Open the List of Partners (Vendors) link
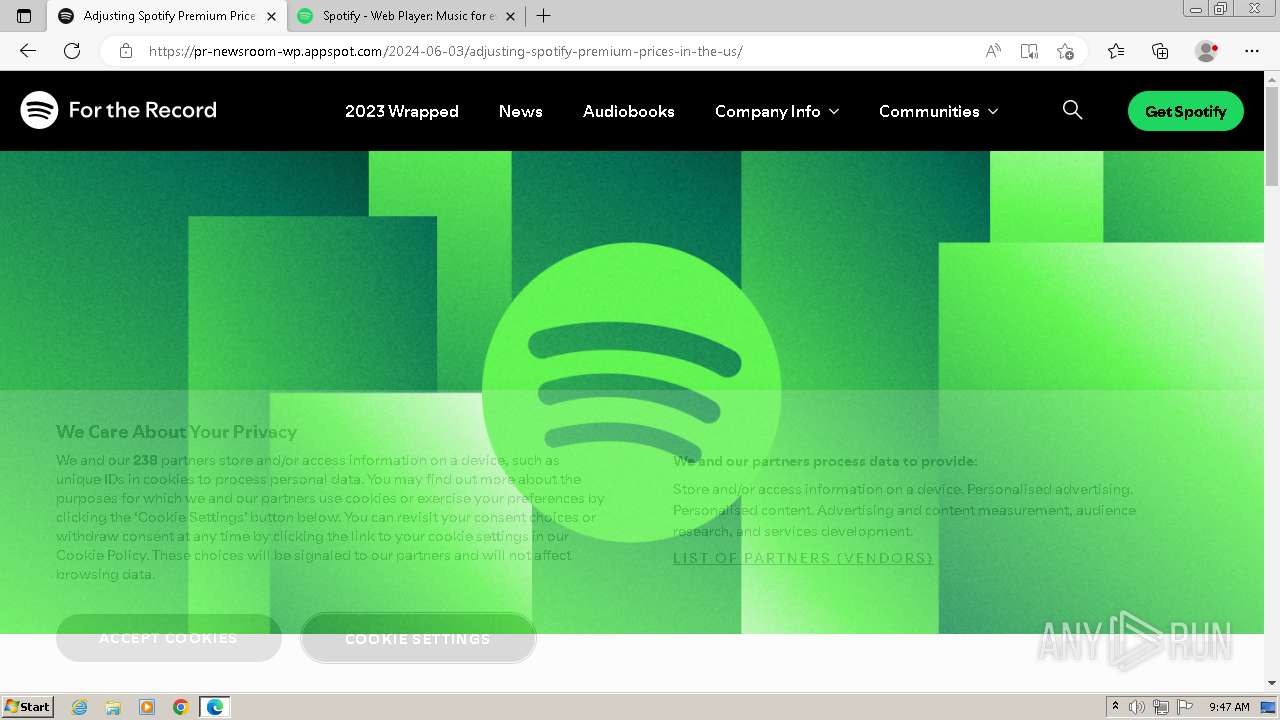Image resolution: width=1280 pixels, height=720 pixels. click(x=803, y=558)
